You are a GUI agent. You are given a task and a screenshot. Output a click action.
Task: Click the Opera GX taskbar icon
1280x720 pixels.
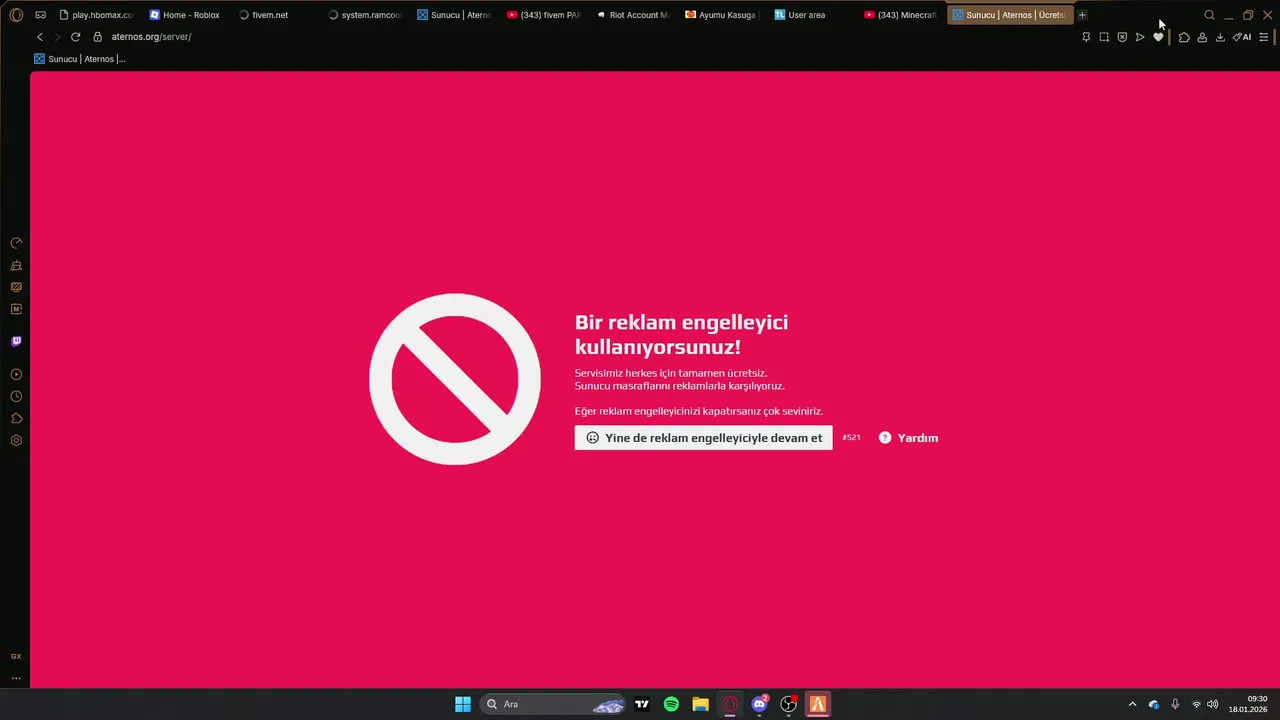pyautogui.click(x=730, y=704)
